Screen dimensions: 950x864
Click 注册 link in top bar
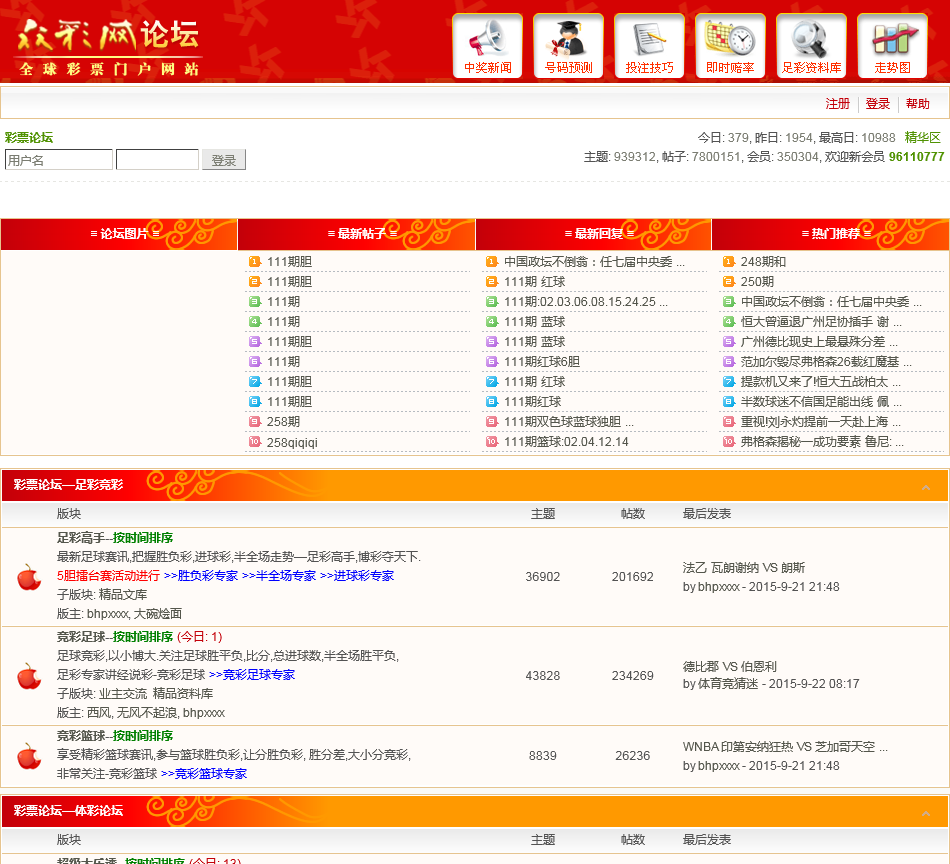837,104
